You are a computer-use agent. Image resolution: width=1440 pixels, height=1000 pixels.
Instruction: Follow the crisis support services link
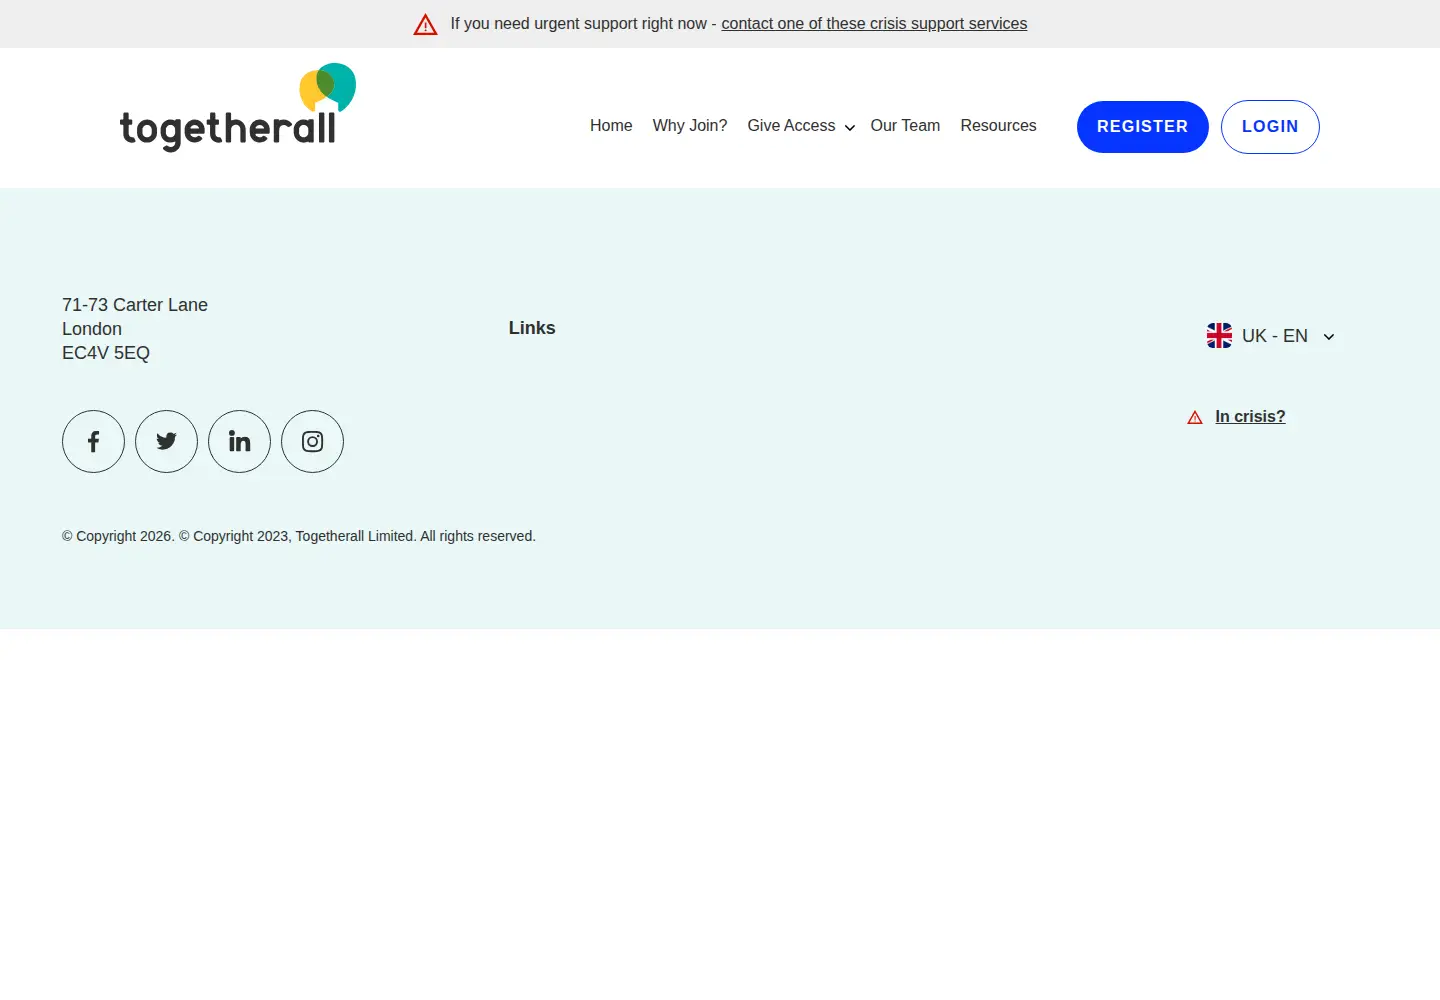click(x=874, y=24)
